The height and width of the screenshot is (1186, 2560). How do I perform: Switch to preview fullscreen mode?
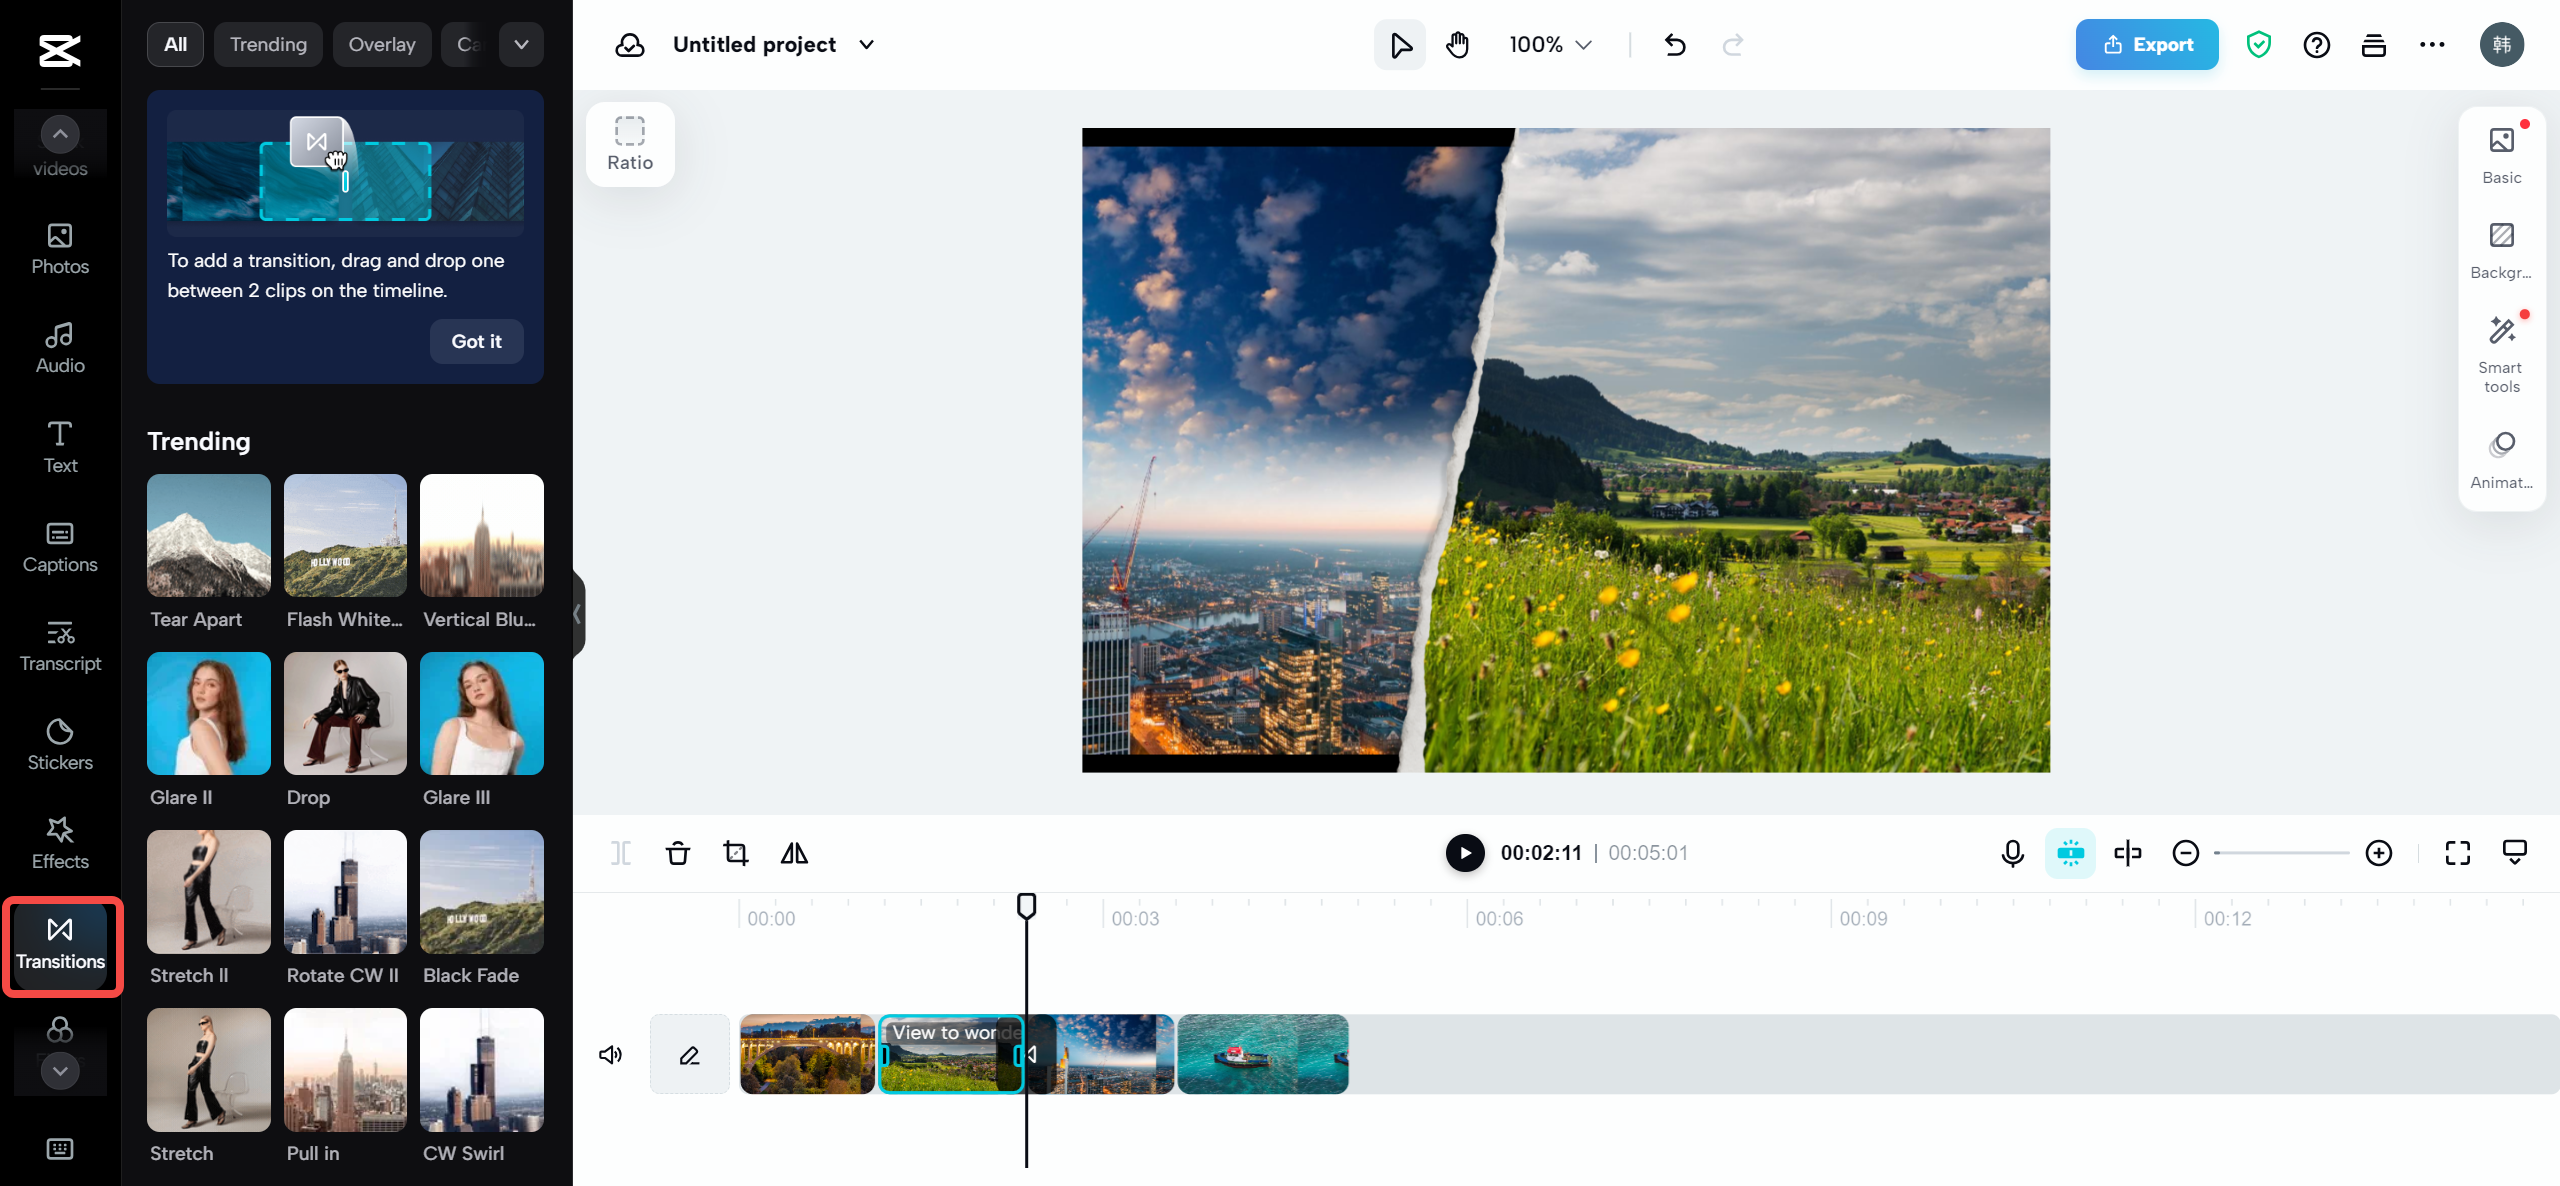click(2459, 853)
